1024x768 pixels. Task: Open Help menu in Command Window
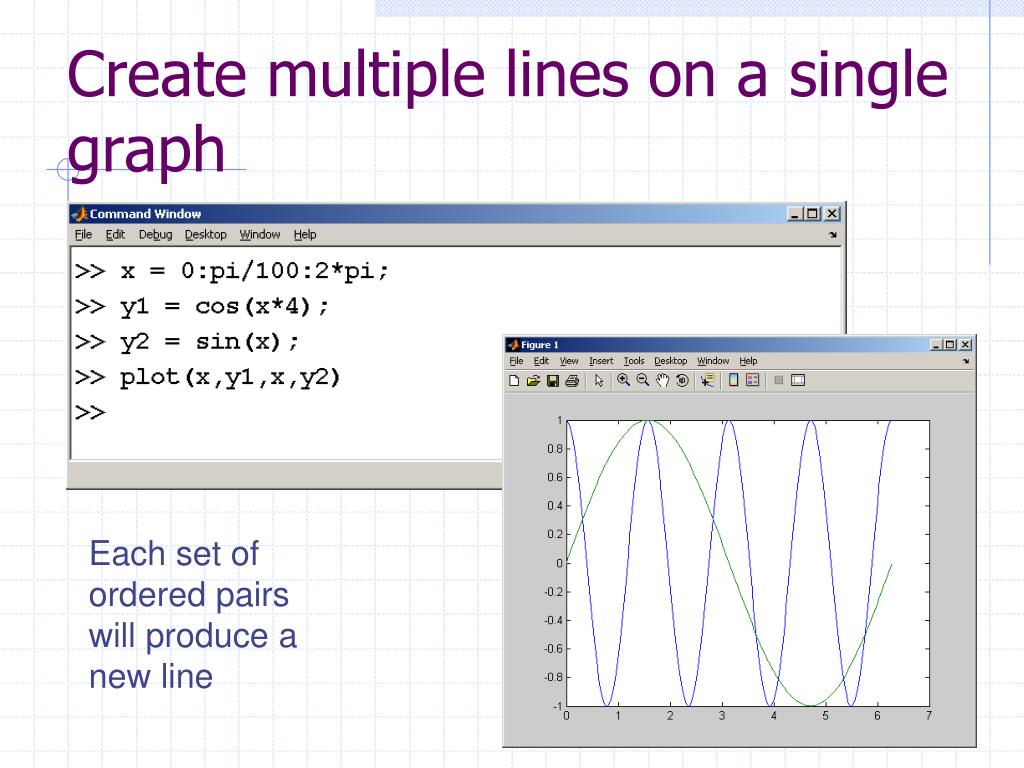(x=305, y=234)
